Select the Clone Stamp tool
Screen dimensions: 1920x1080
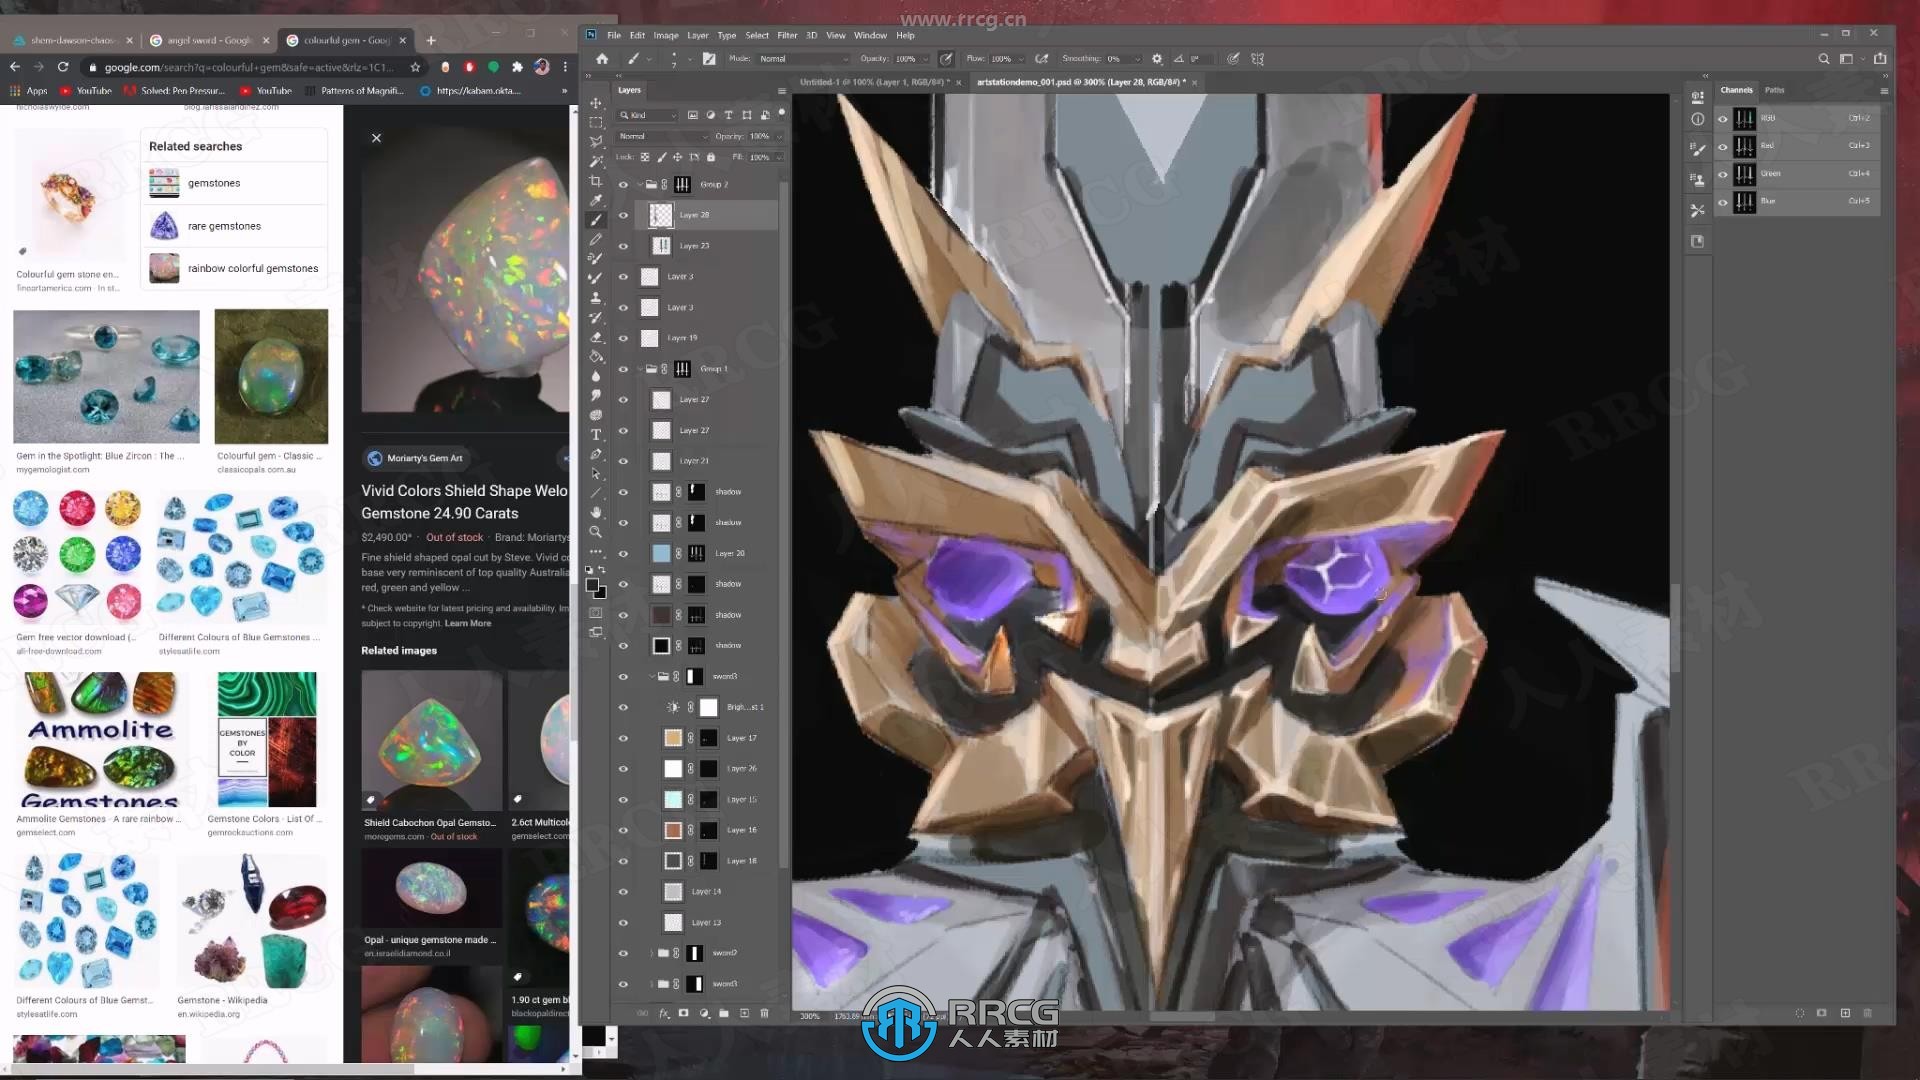tap(596, 298)
